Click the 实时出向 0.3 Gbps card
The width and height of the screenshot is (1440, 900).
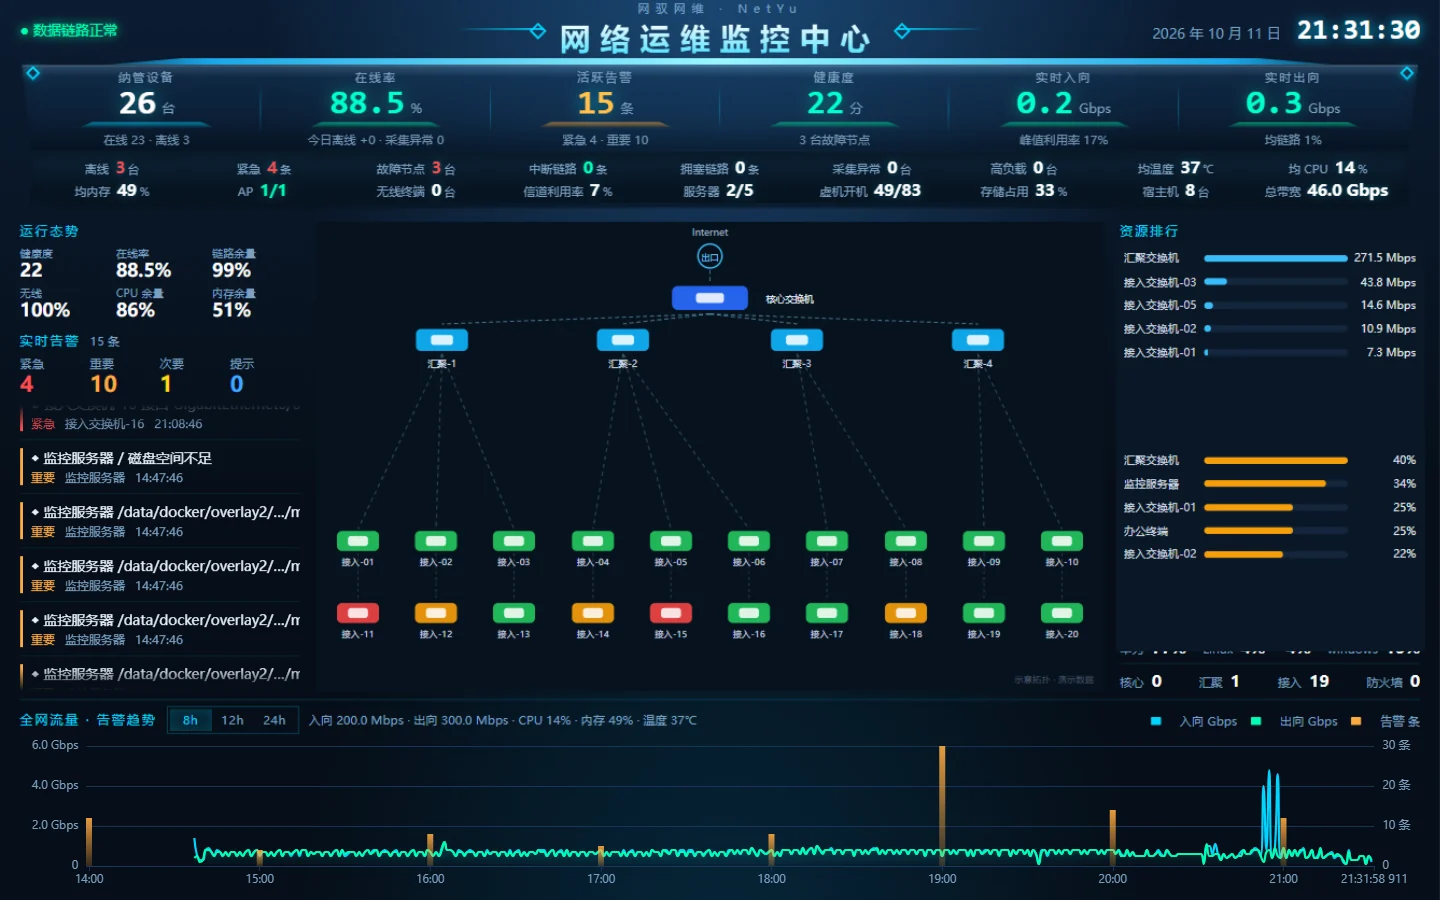pos(1292,109)
